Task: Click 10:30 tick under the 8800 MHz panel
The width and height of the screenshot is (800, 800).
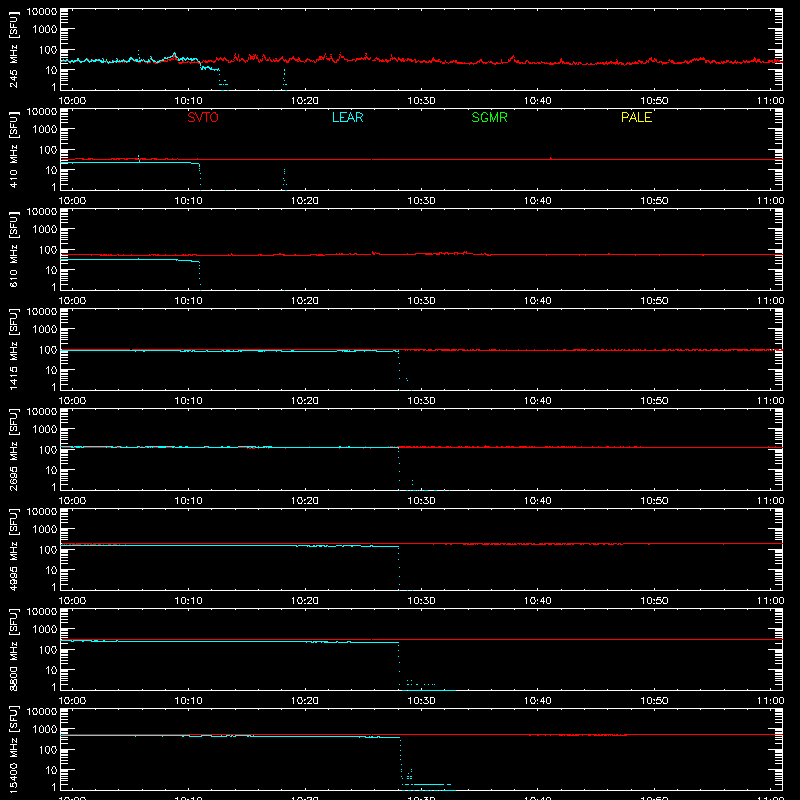Action: point(421,701)
